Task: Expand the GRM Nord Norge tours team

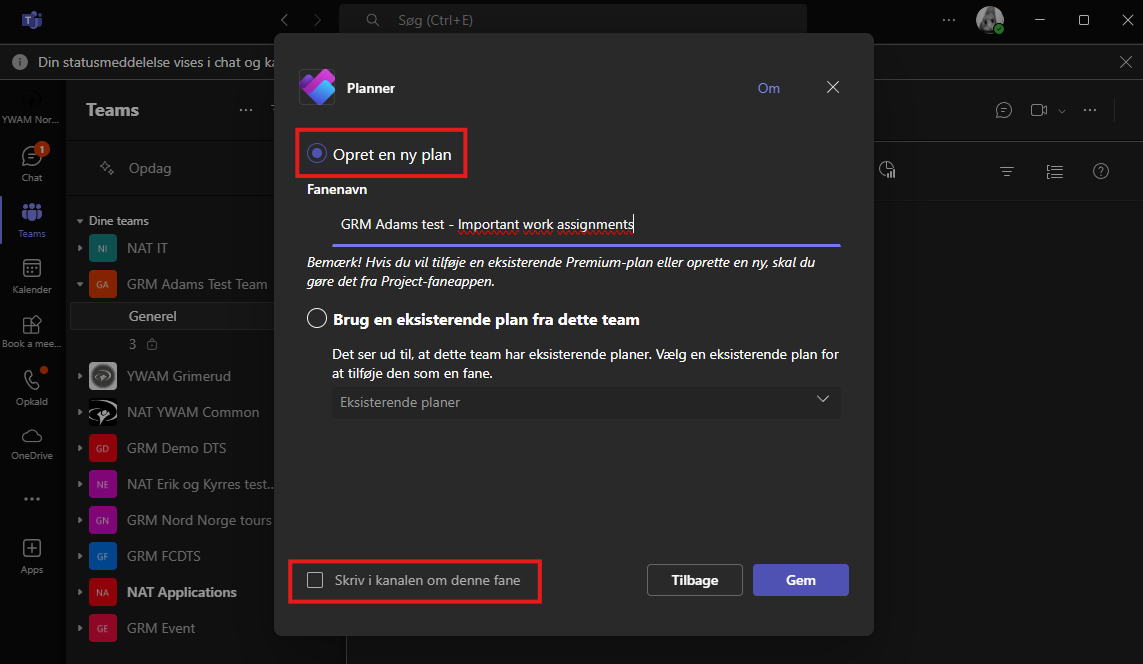Action: [x=80, y=520]
